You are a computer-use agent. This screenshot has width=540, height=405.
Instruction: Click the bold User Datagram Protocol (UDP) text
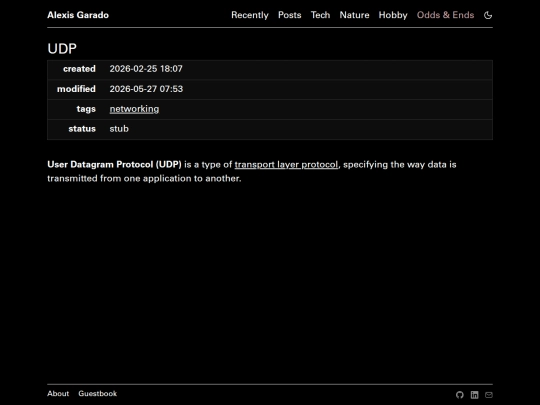(114, 165)
